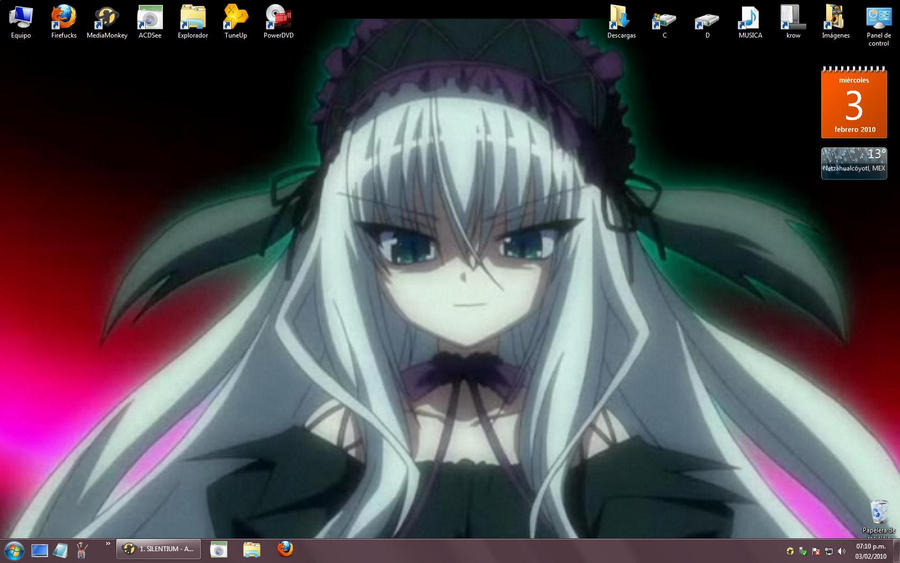The image size is (900, 563).
Task: Click the orange calendar gadget
Action: [x=853, y=103]
